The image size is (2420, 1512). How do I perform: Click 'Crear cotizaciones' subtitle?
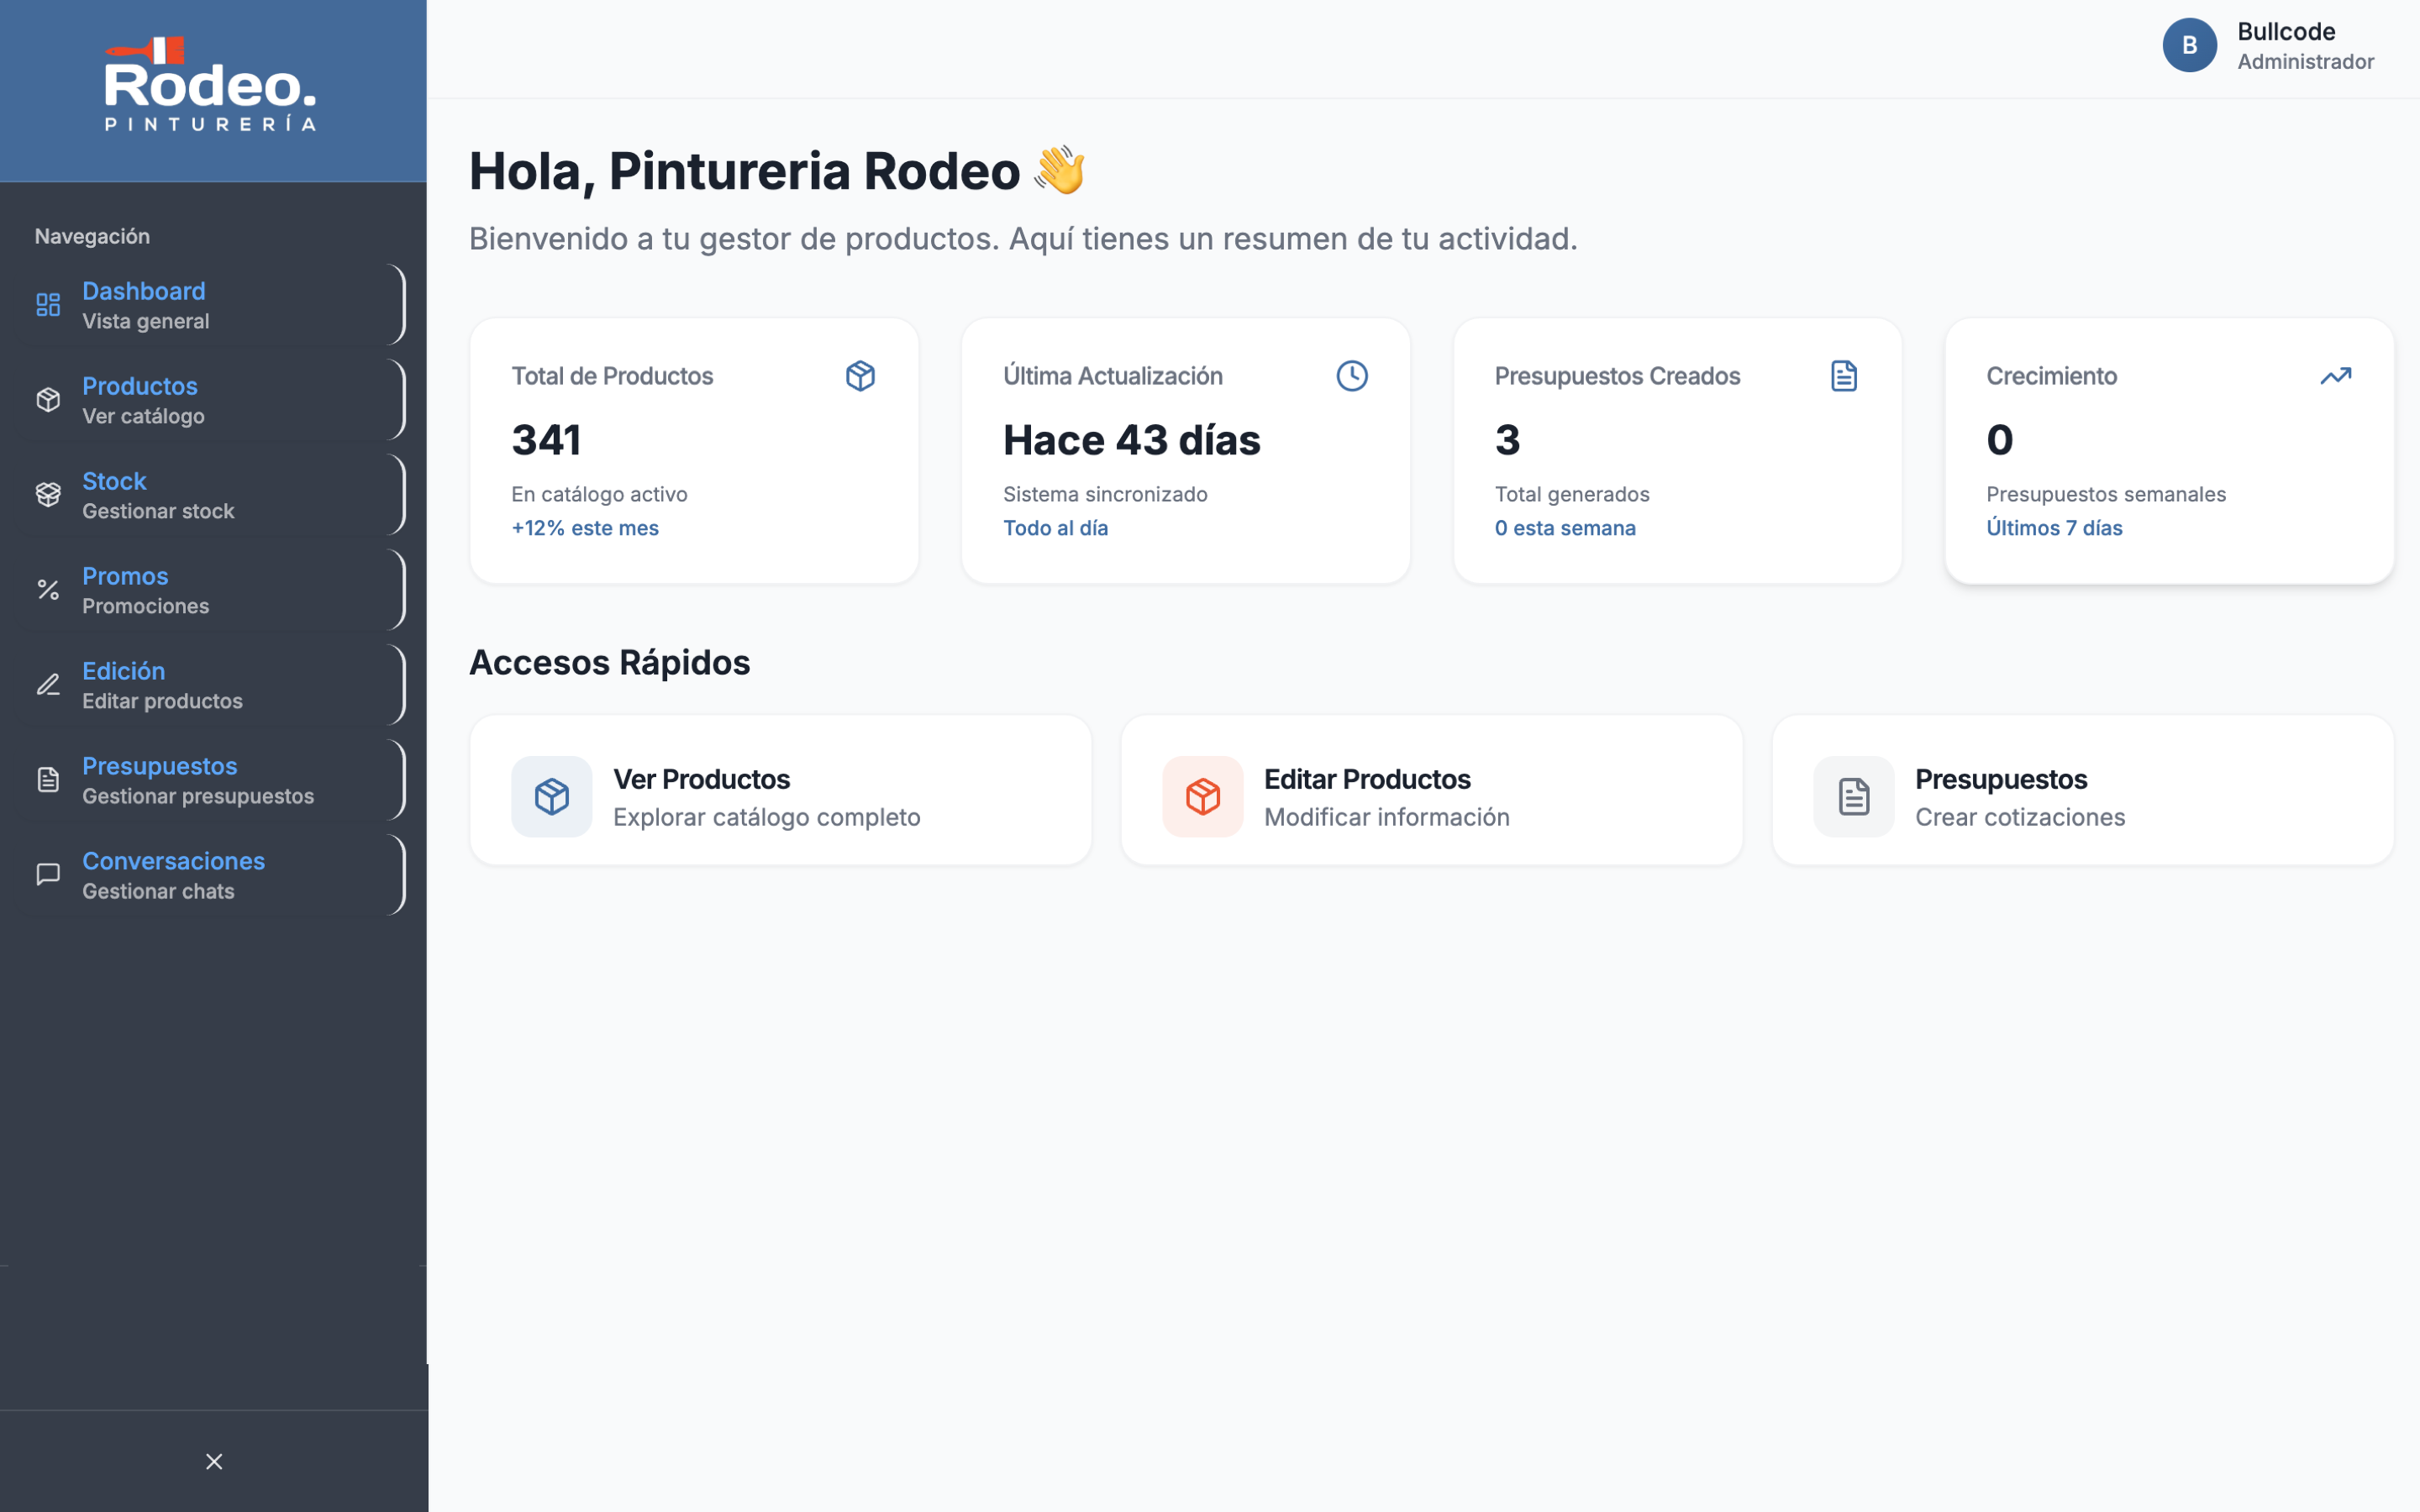pyautogui.click(x=2020, y=817)
